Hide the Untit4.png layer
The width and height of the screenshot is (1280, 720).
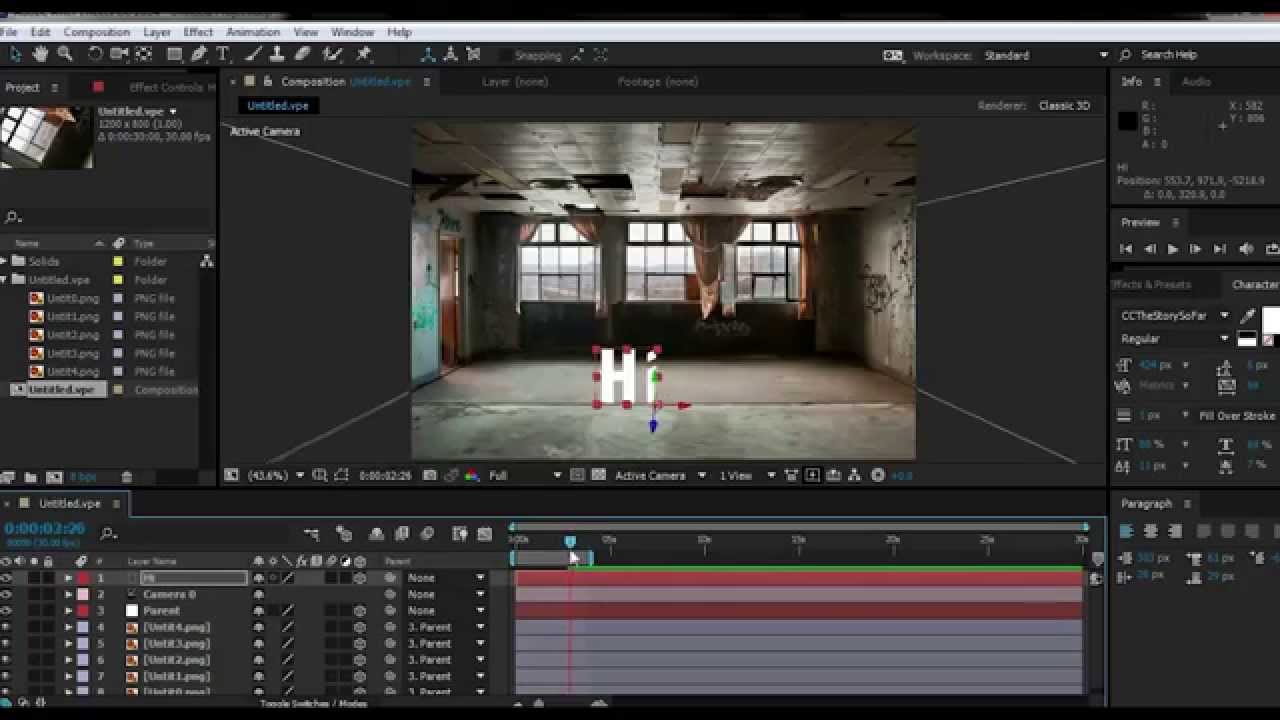[7, 627]
